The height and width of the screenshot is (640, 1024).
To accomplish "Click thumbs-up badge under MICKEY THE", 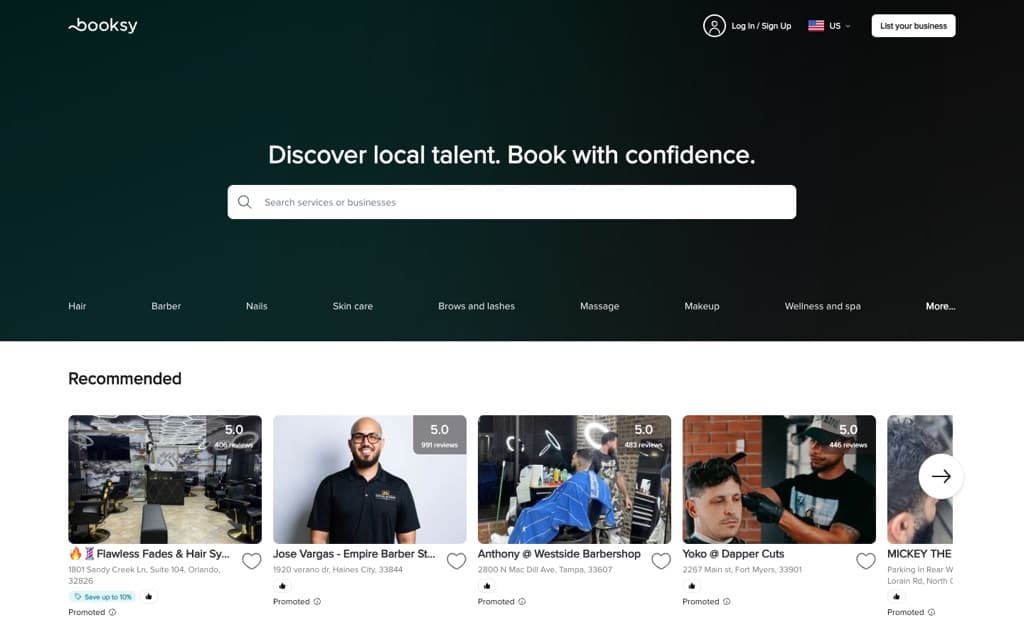I will (x=897, y=596).
